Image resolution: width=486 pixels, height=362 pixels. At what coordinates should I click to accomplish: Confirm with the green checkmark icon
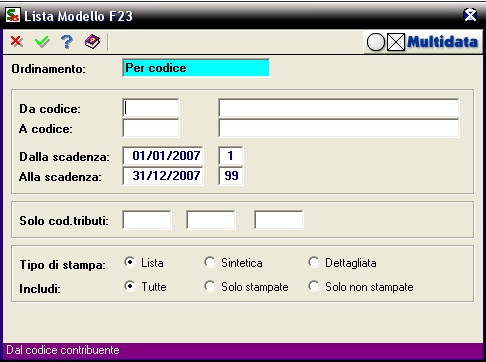click(42, 42)
